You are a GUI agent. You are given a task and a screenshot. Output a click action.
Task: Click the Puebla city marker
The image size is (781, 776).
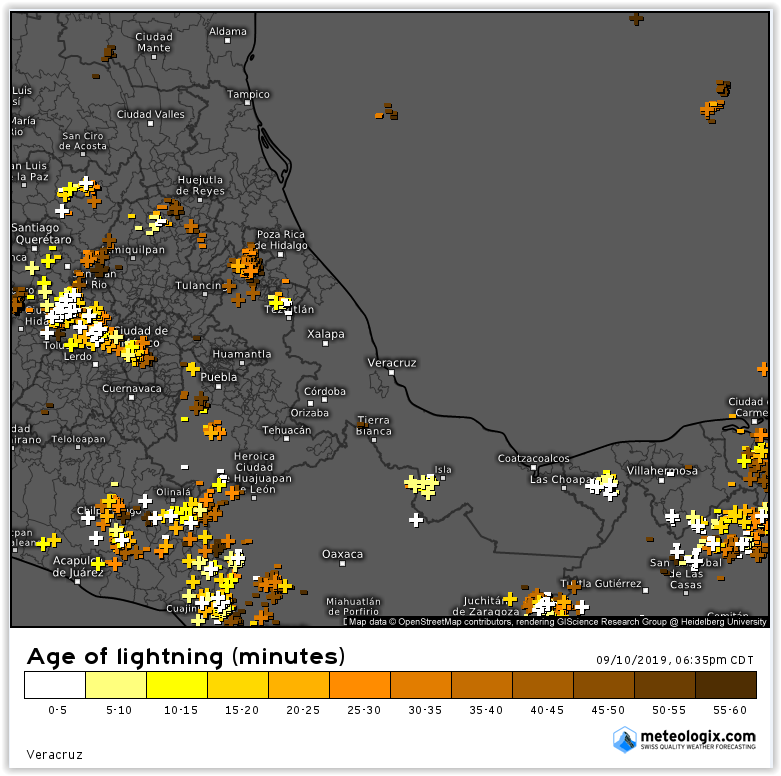pos(218,387)
